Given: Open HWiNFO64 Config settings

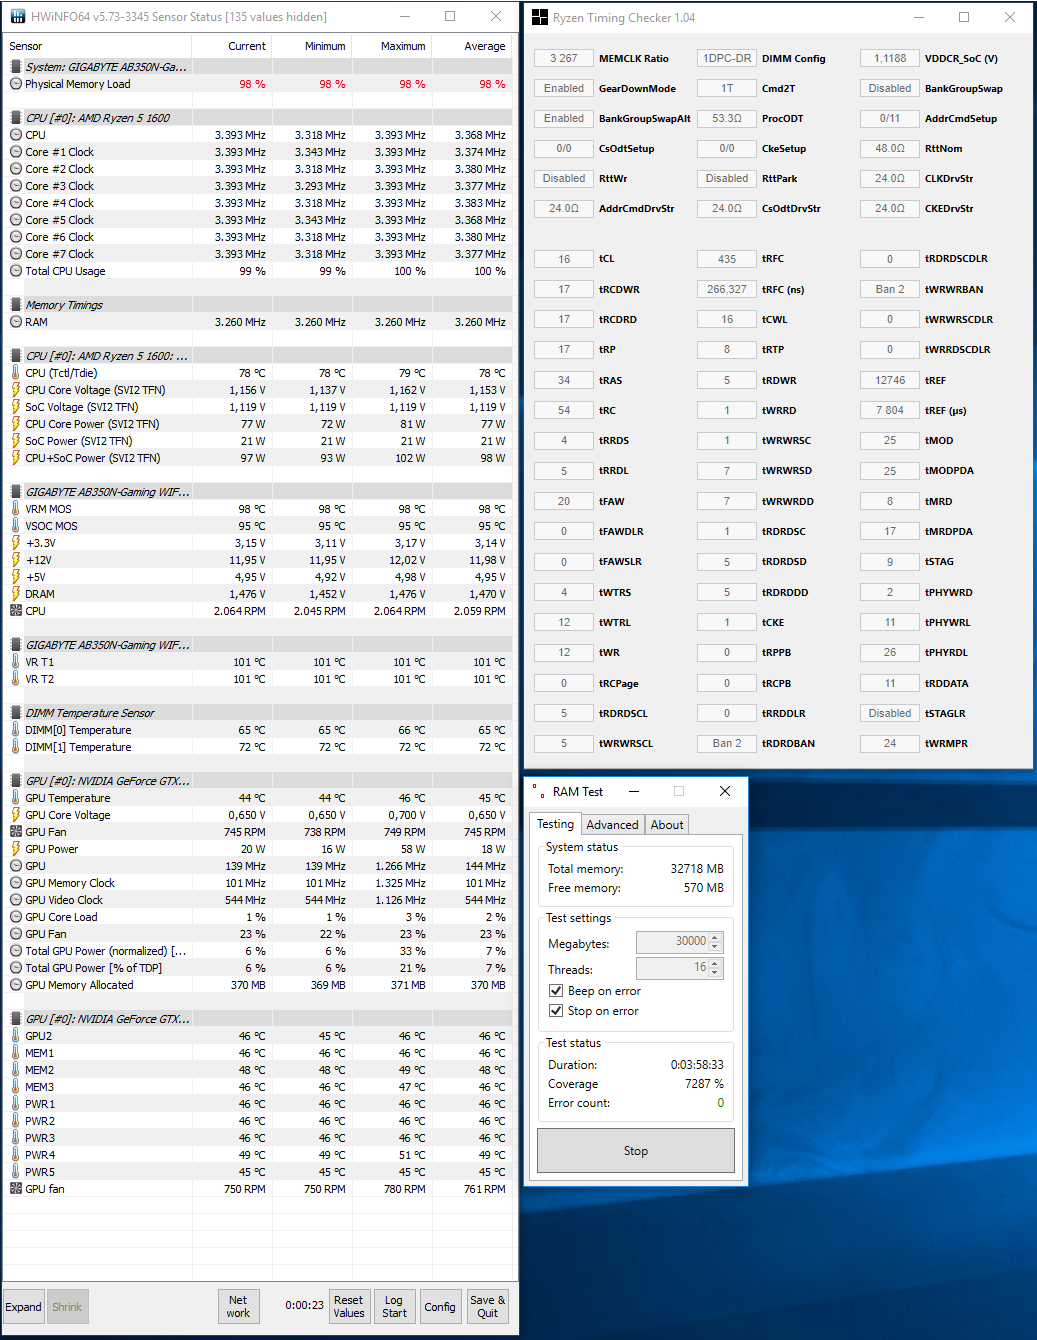Looking at the screenshot, I should [x=440, y=1306].
